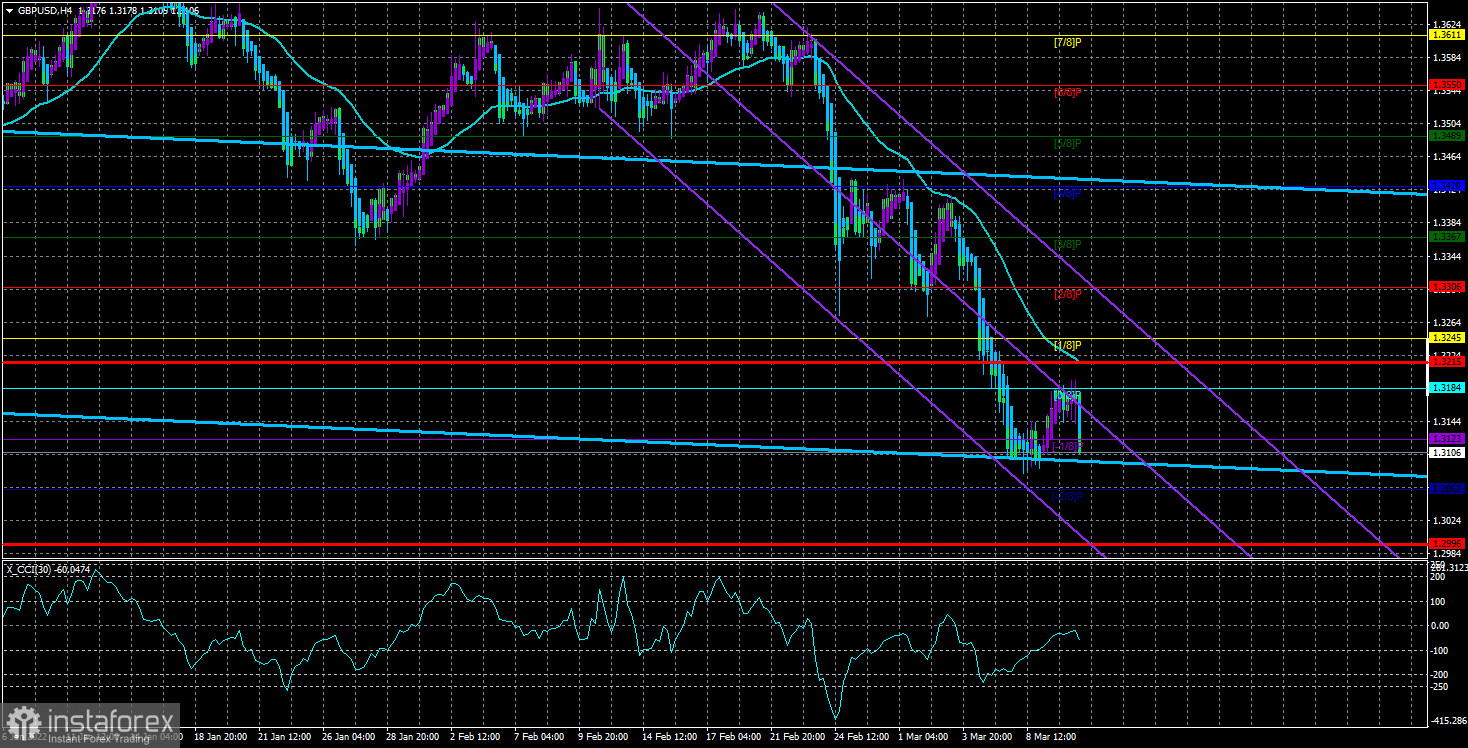Click the 2 Feb 12:00 time label
This screenshot has width=1468, height=748.
pos(475,737)
